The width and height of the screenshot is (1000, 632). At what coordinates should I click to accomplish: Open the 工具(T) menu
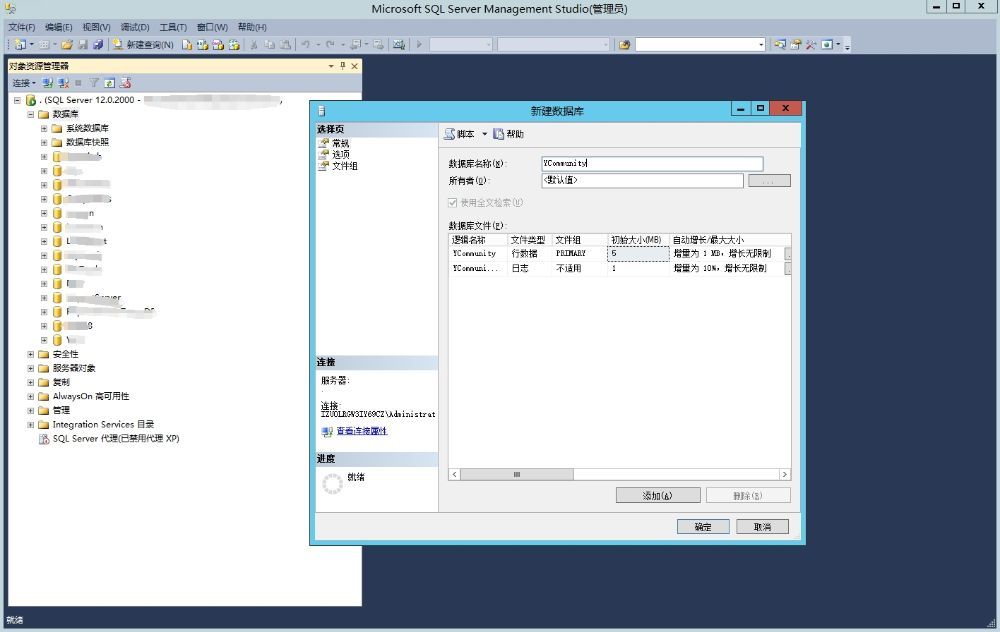(x=173, y=27)
